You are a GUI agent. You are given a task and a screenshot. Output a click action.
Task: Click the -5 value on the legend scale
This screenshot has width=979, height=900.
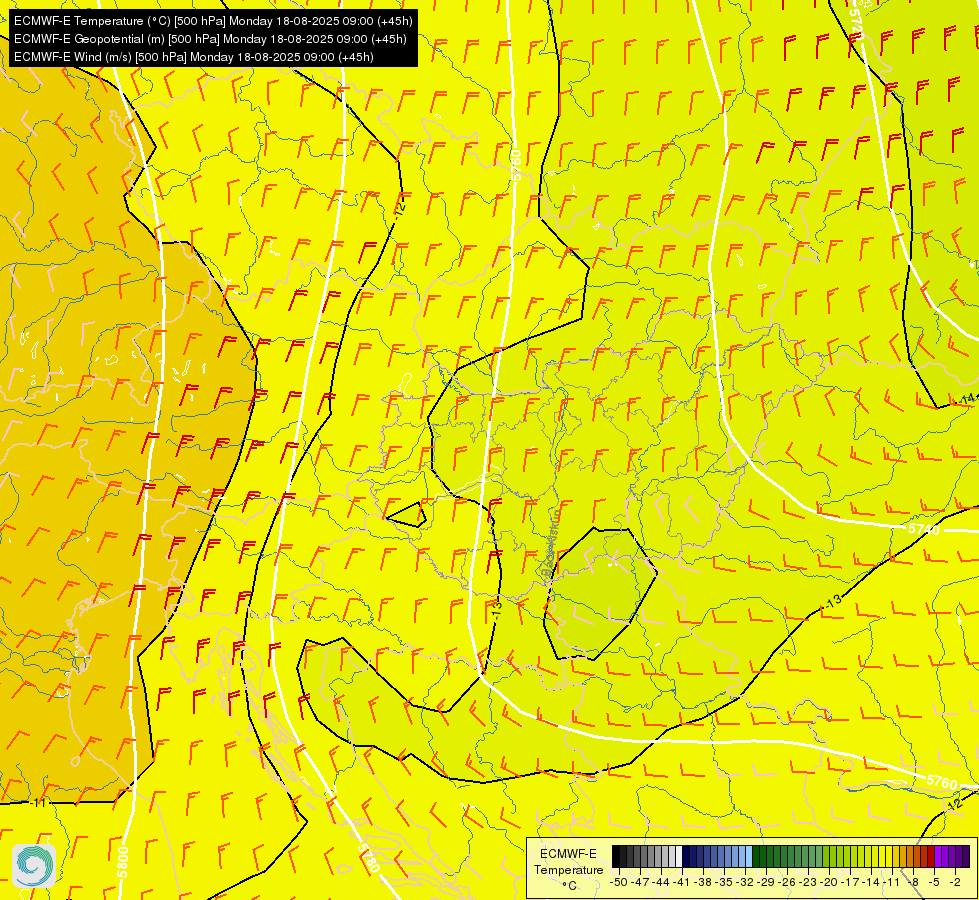pos(933,882)
